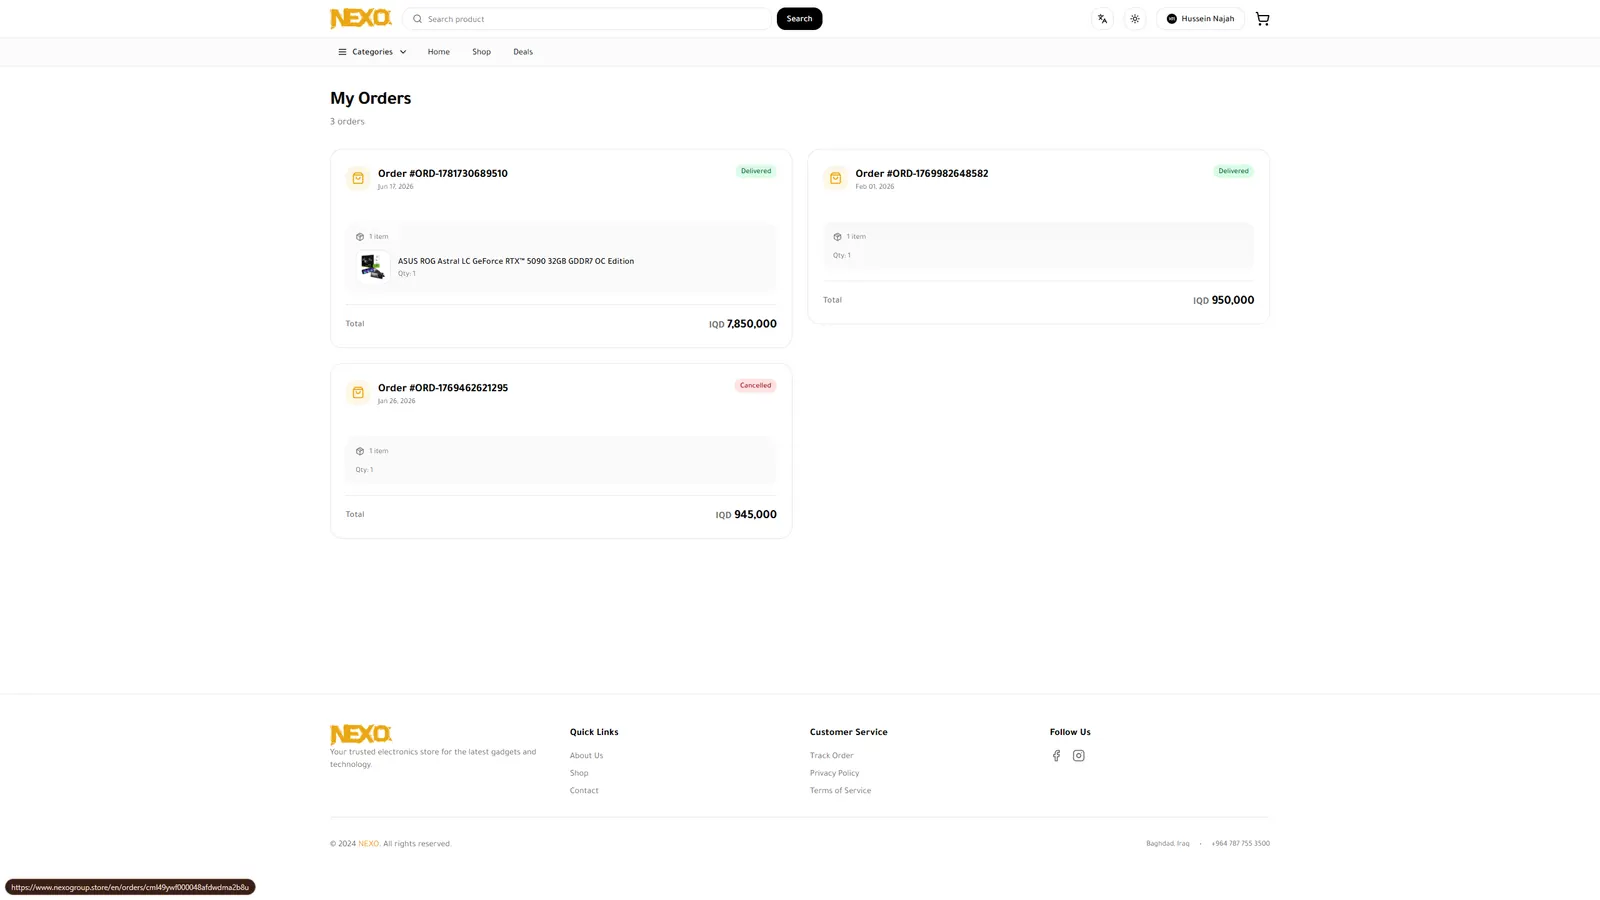Click the package icon in the Feb 01 order
Viewport: 1600px width, 900px height.
point(837,237)
